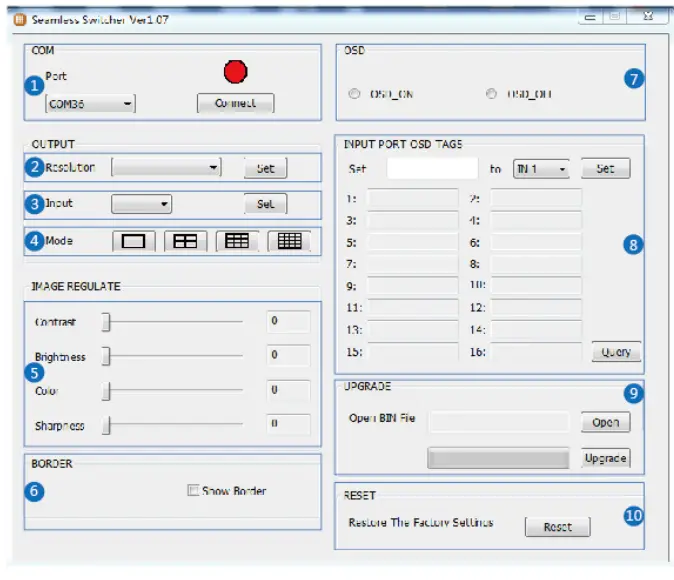Click the Contrast slider handle
The width and height of the screenshot is (674, 580).
coord(106,322)
